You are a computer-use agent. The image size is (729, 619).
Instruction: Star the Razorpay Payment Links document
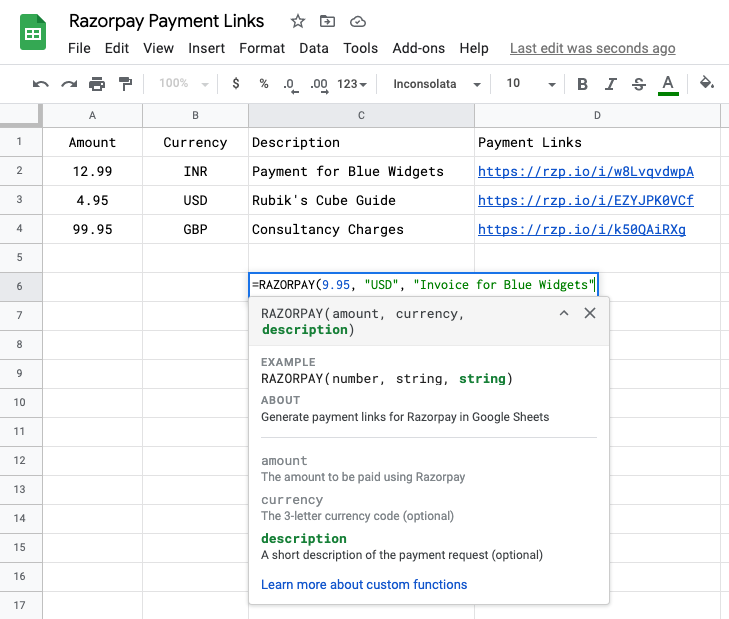coord(298,21)
